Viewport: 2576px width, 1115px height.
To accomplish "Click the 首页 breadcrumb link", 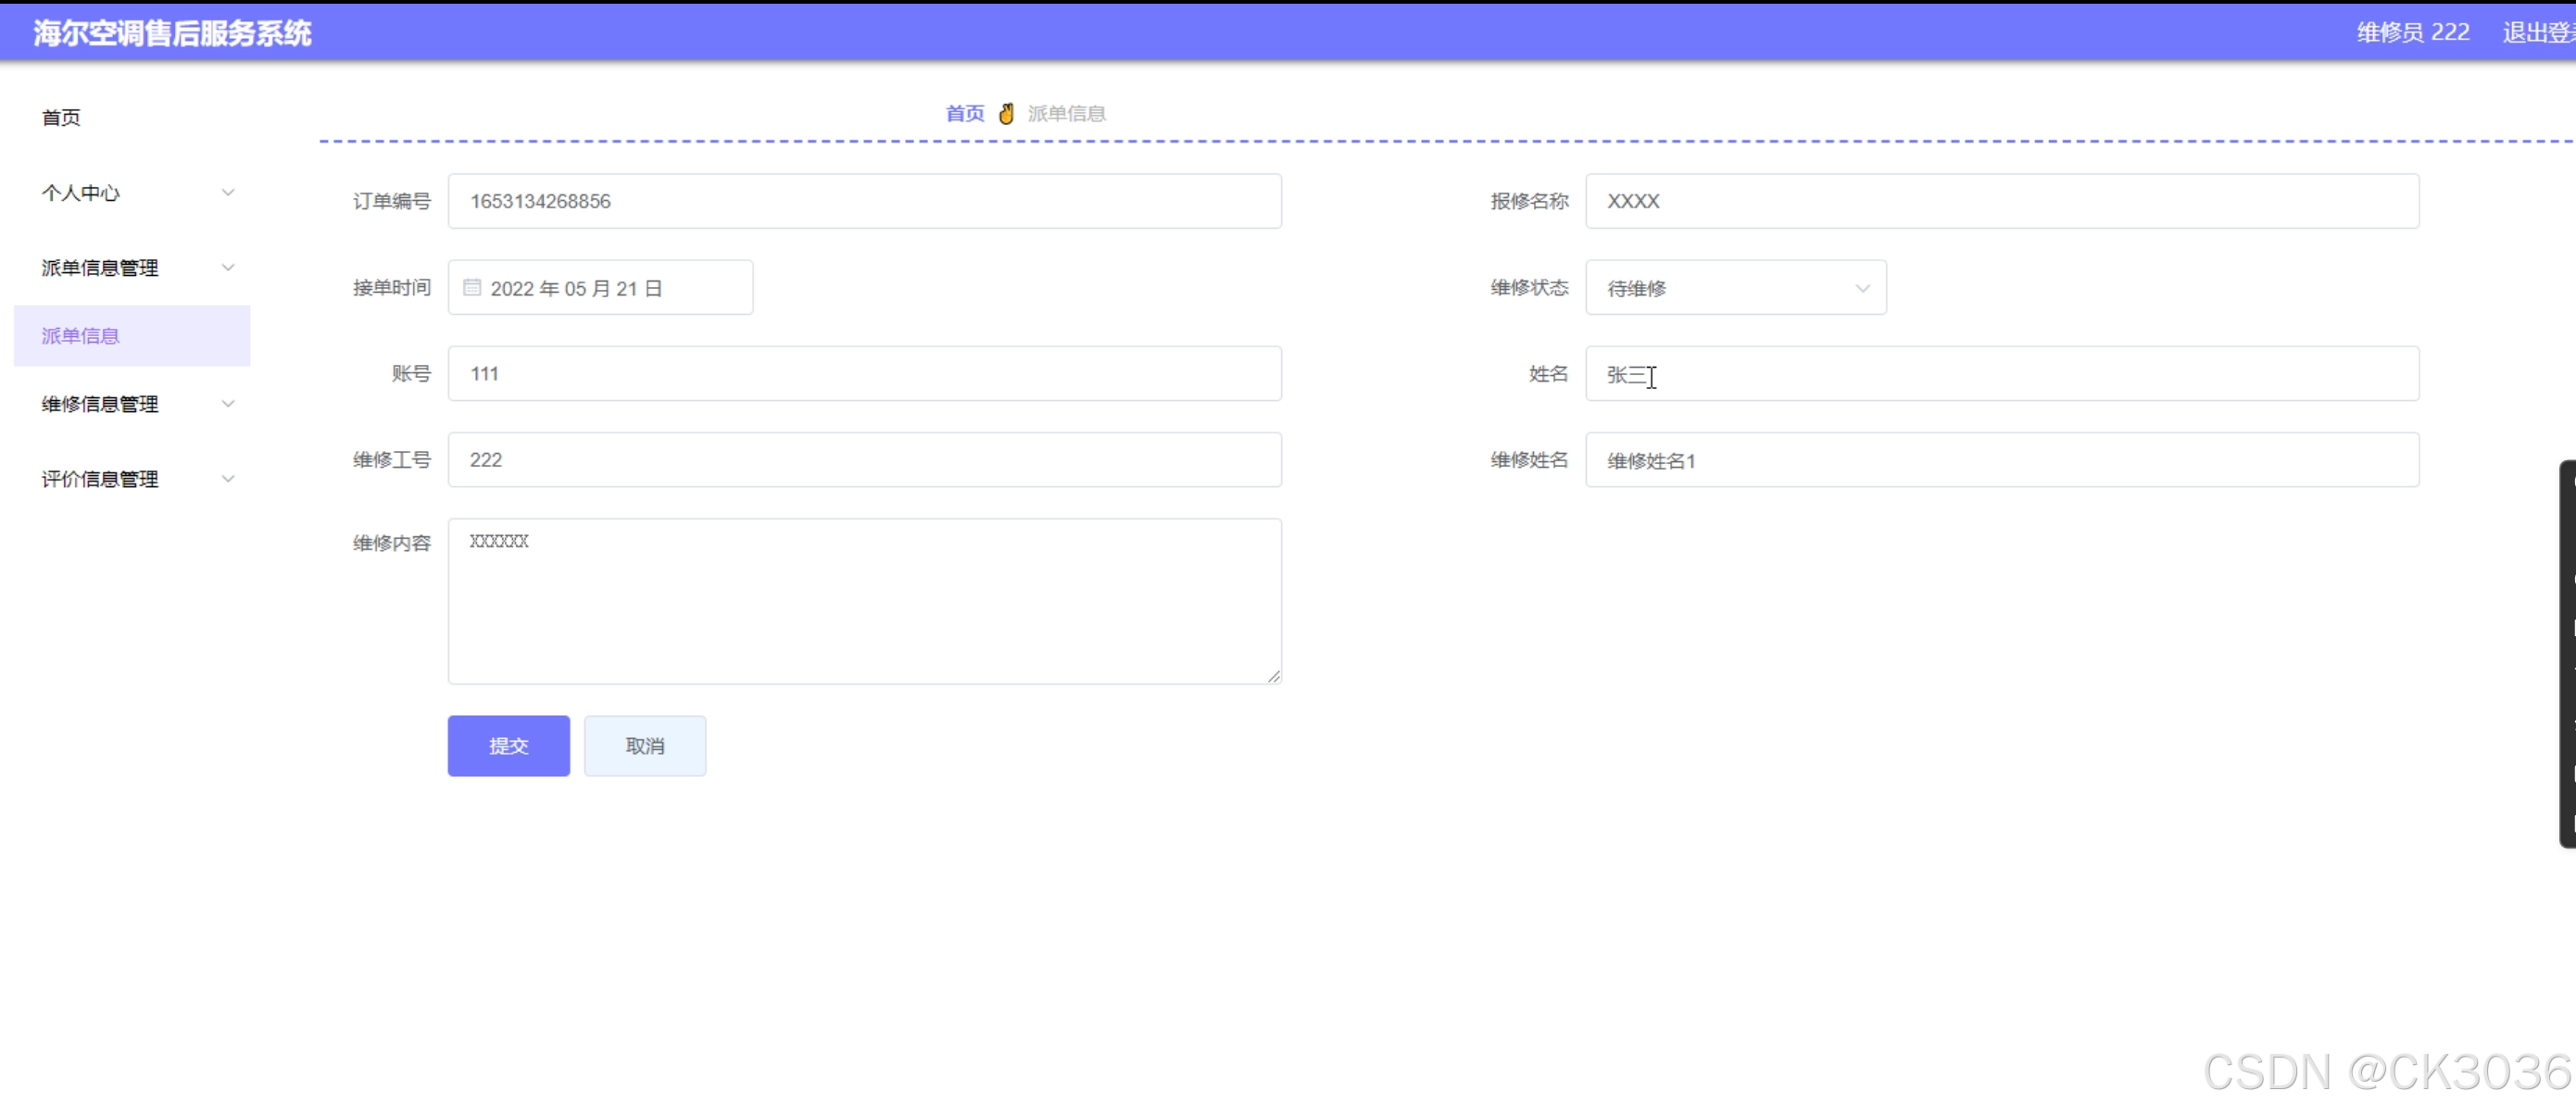I will point(964,114).
